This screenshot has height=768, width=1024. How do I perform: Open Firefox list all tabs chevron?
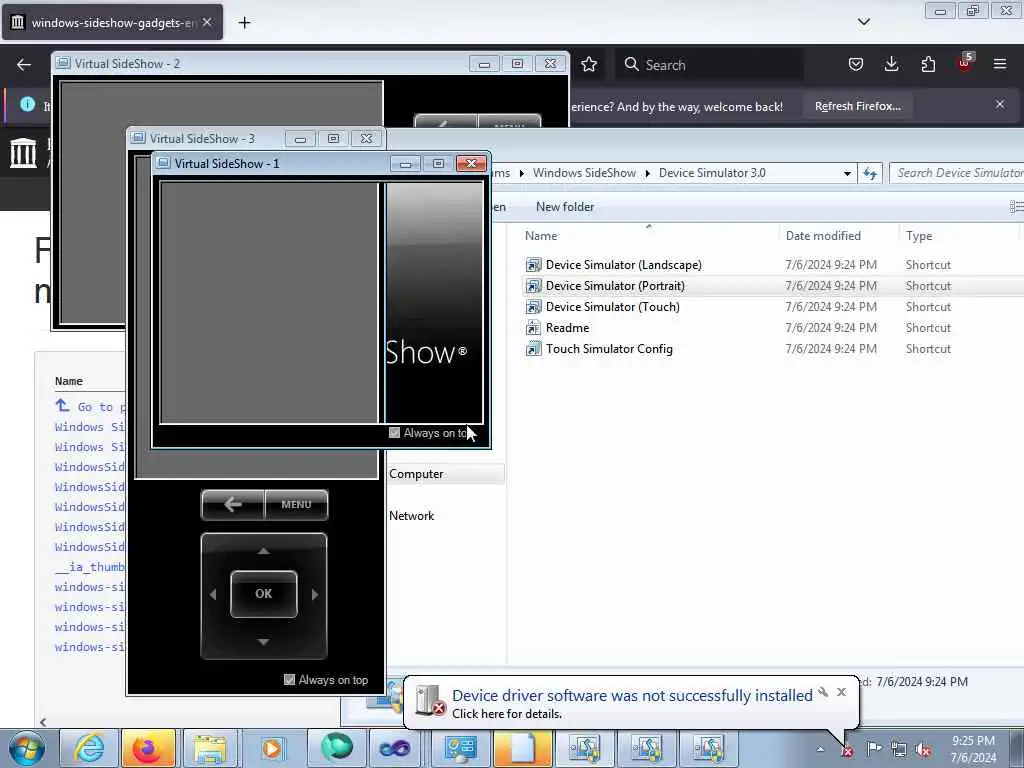[x=863, y=22]
